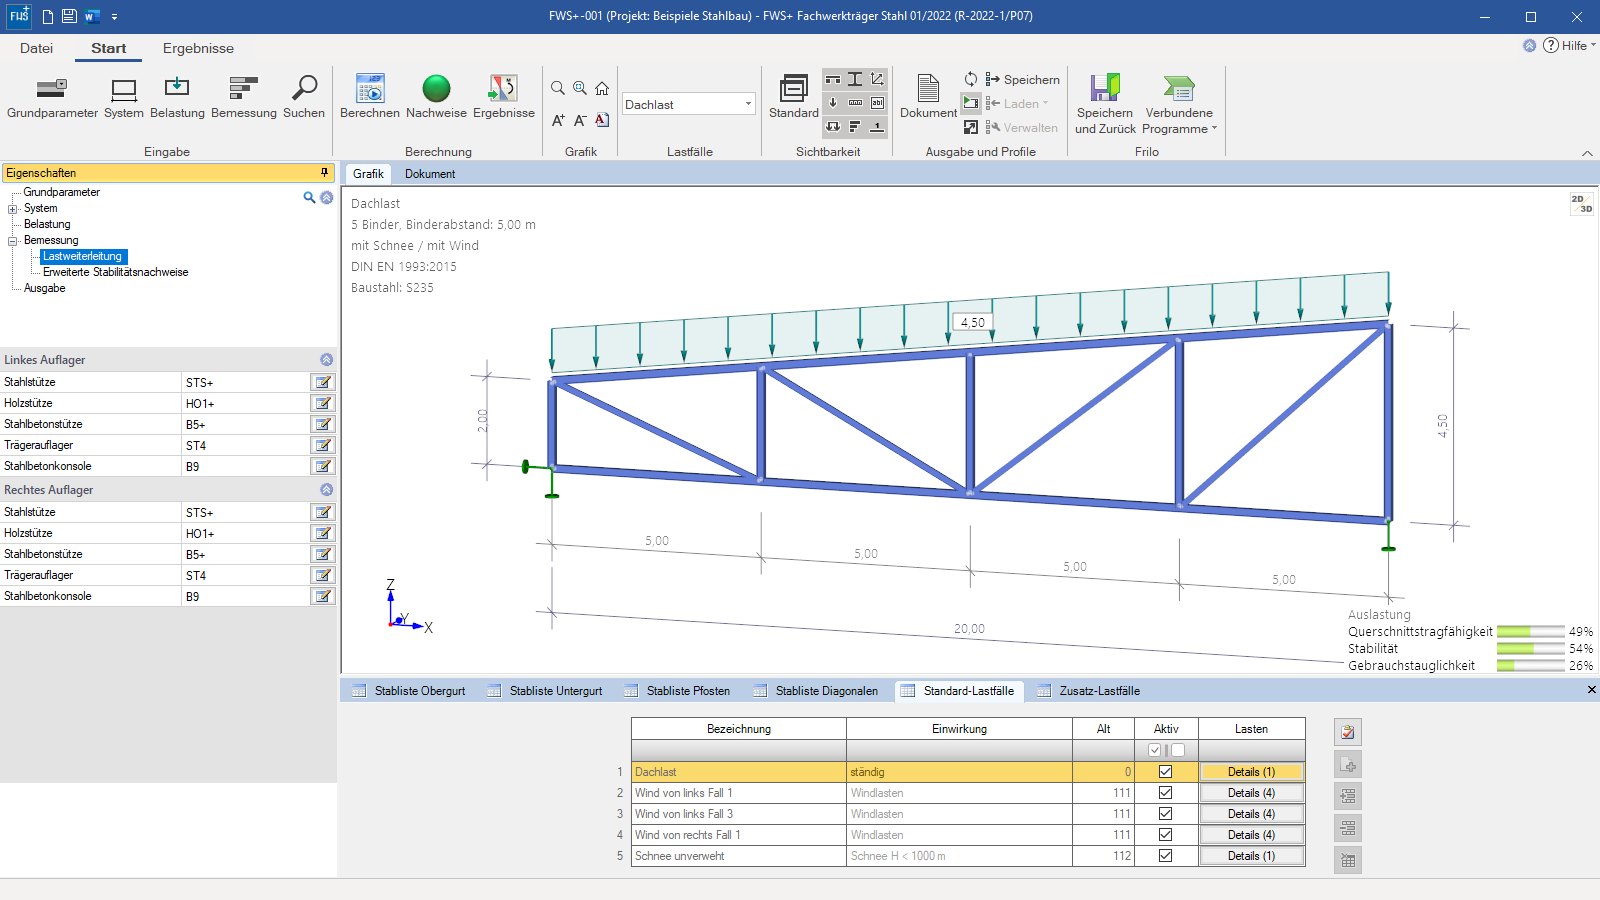Open the System input from the ribbon

[124, 98]
